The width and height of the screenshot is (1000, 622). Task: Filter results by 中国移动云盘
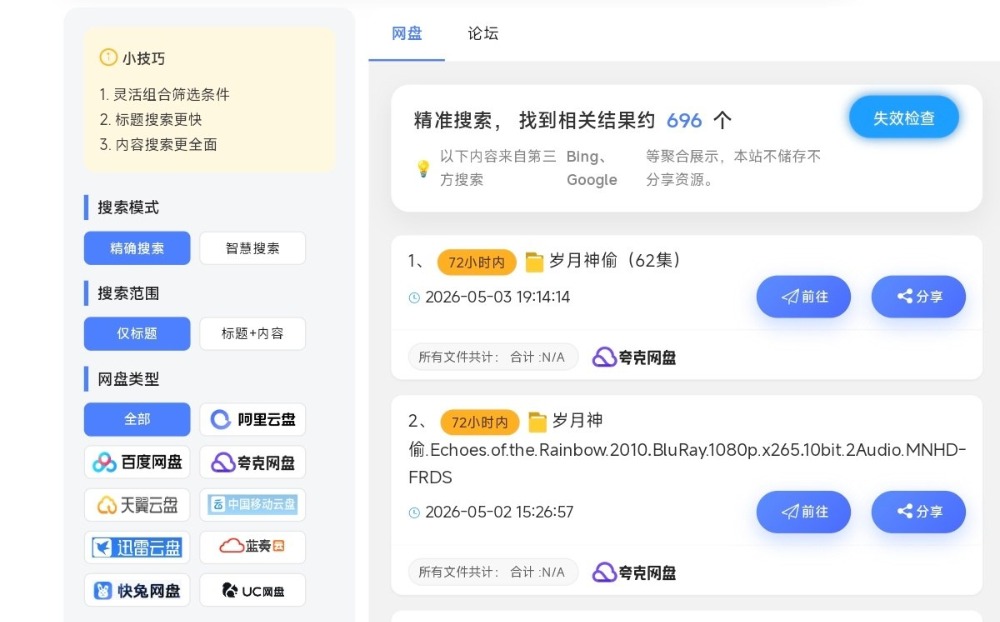tap(253, 505)
